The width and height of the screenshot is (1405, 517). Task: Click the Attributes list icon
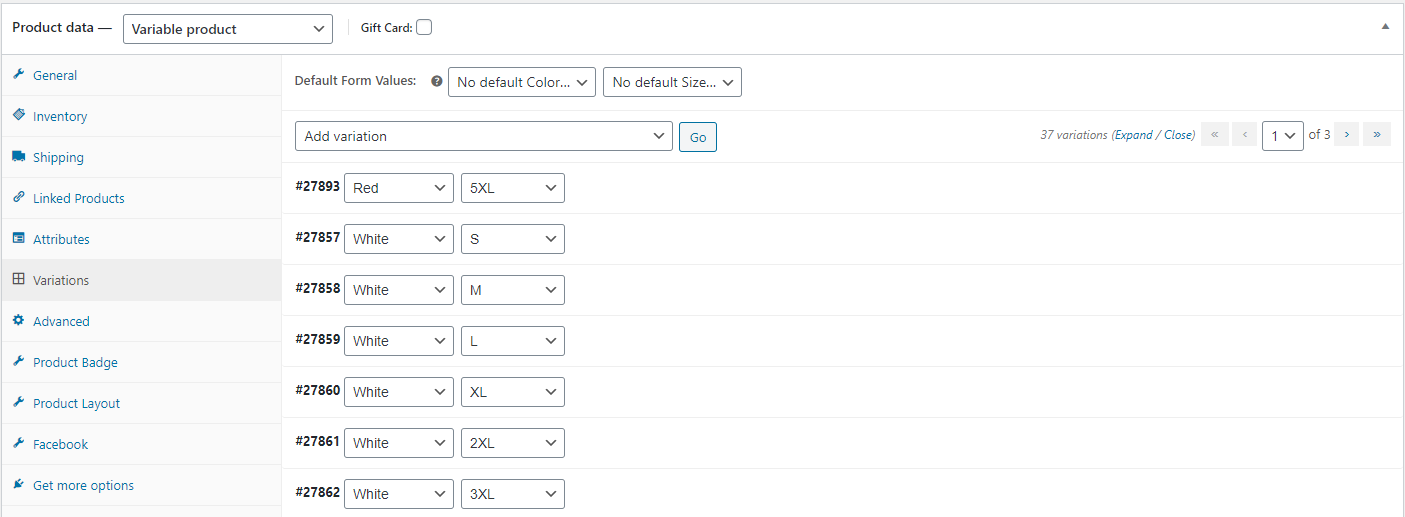[x=18, y=239]
